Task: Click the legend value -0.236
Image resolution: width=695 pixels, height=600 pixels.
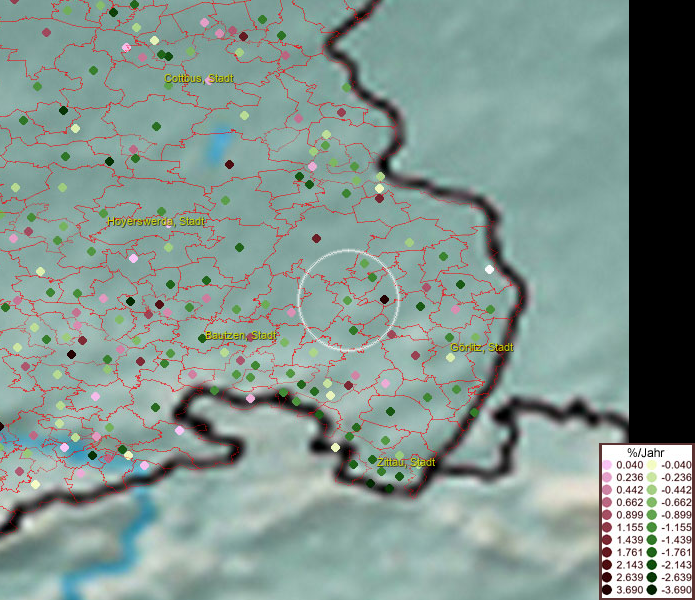Action: tap(676, 477)
